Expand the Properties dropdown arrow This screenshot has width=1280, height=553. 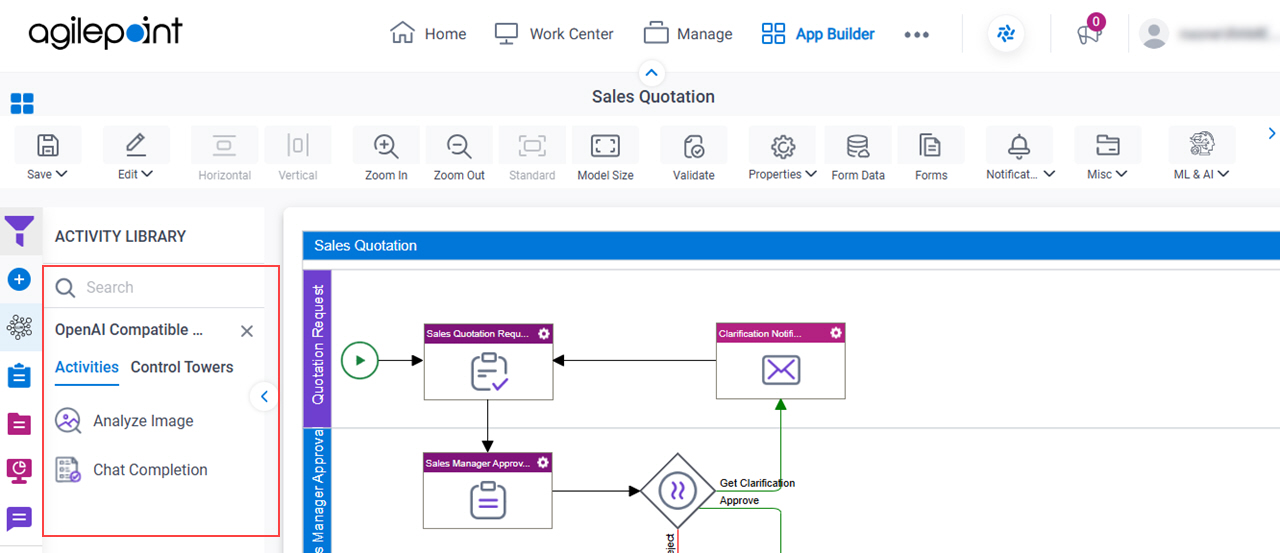point(811,174)
